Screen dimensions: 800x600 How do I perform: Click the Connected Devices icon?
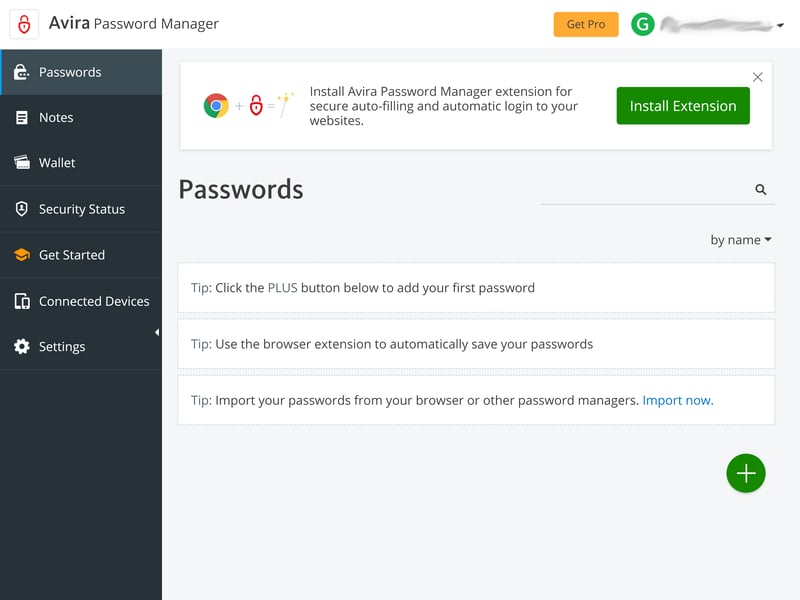[21, 301]
